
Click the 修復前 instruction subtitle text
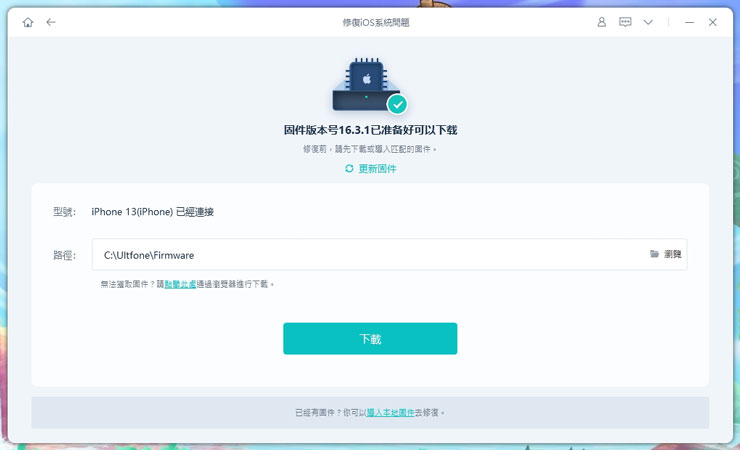(370, 149)
